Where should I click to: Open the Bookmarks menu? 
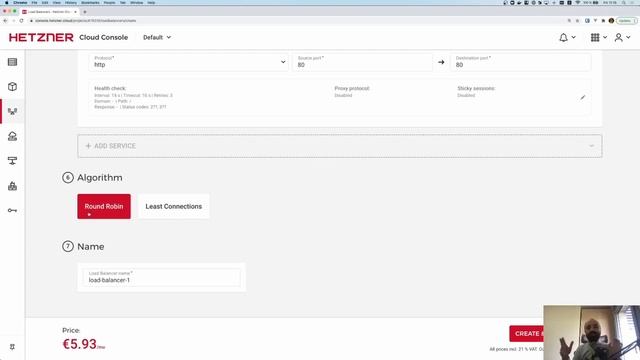click(x=90, y=2)
